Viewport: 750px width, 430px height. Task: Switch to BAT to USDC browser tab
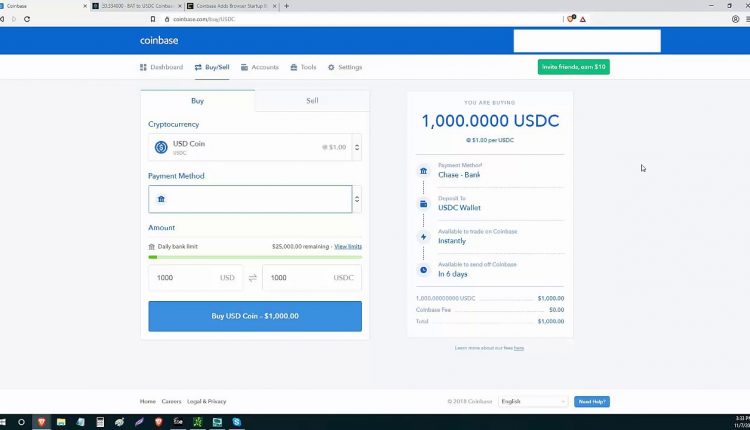click(x=137, y=6)
